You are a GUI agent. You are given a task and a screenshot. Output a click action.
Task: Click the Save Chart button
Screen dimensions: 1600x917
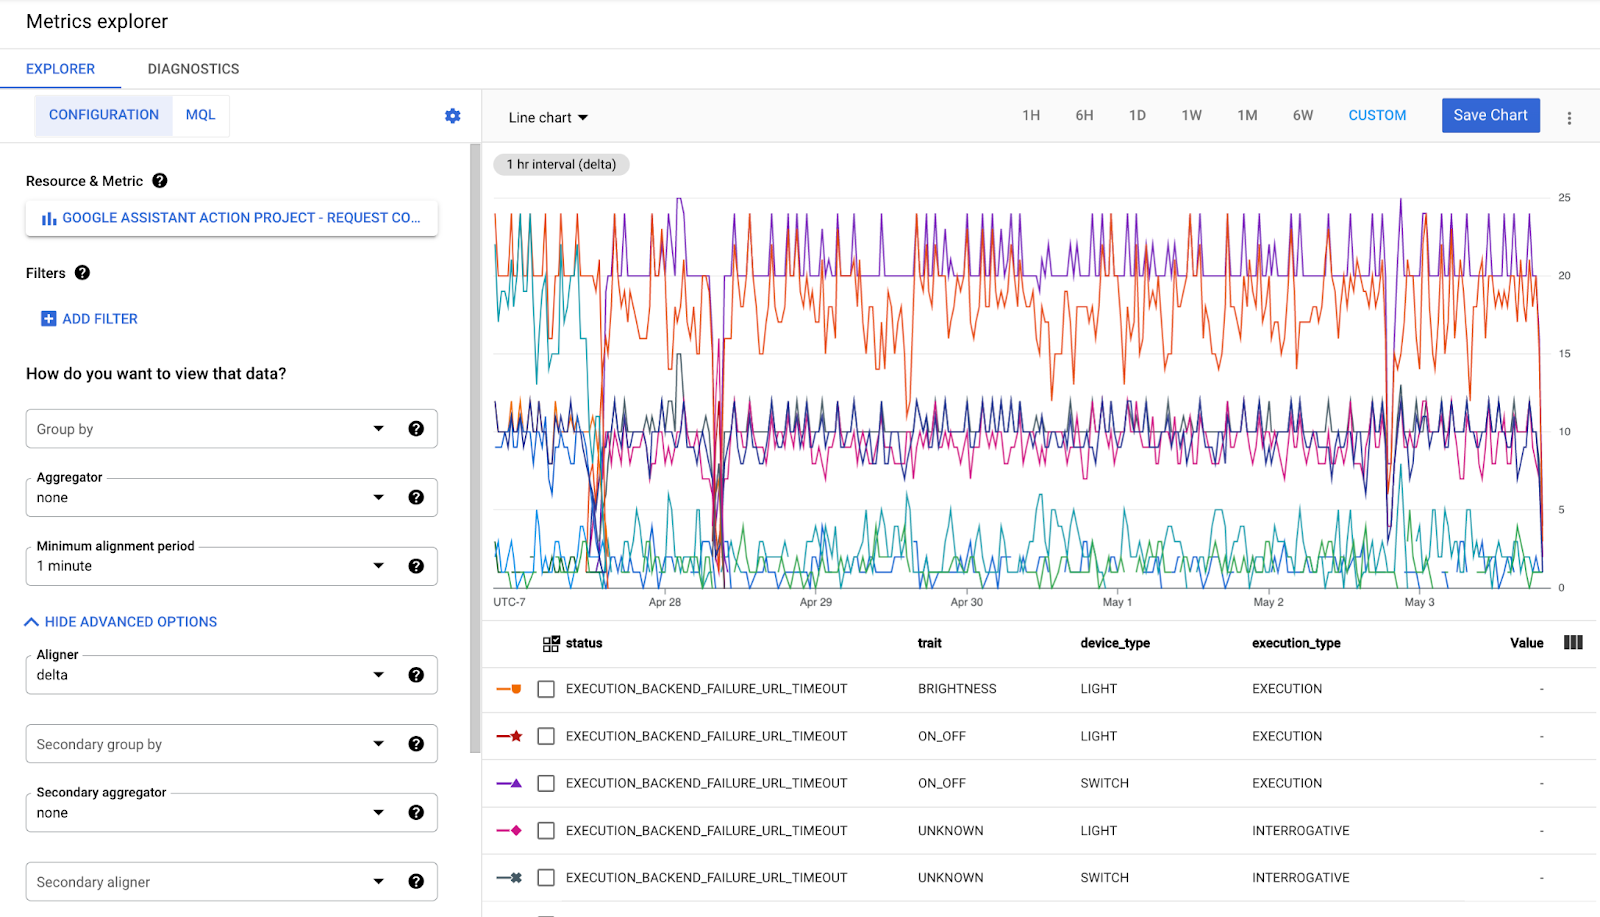pyautogui.click(x=1490, y=115)
